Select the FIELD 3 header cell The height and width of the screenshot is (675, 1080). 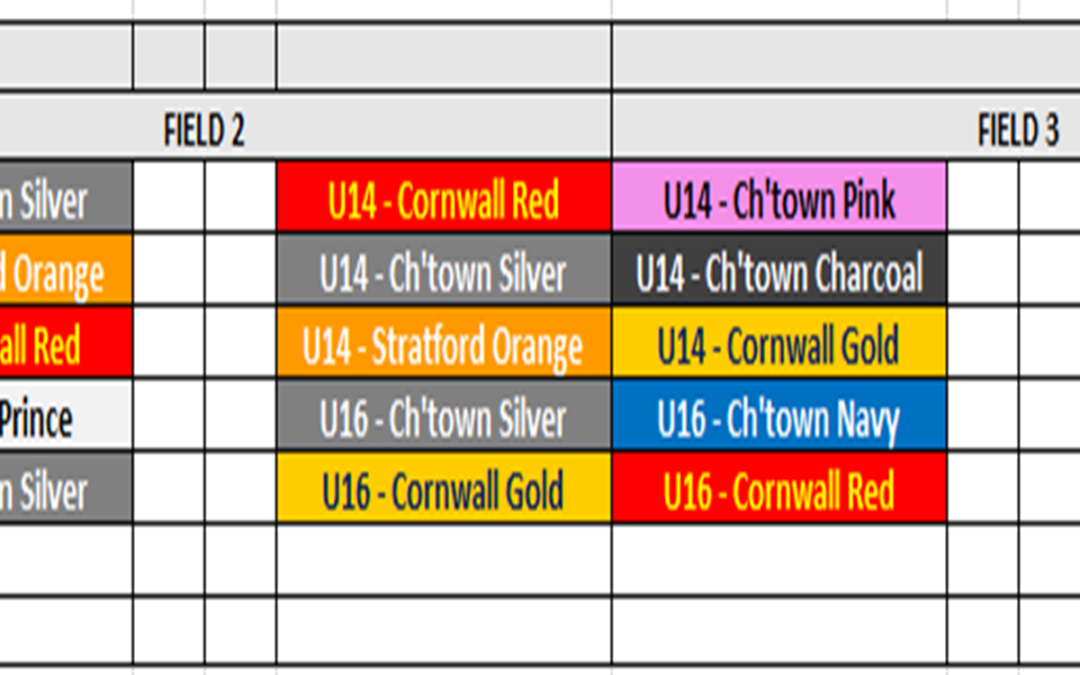click(846, 127)
